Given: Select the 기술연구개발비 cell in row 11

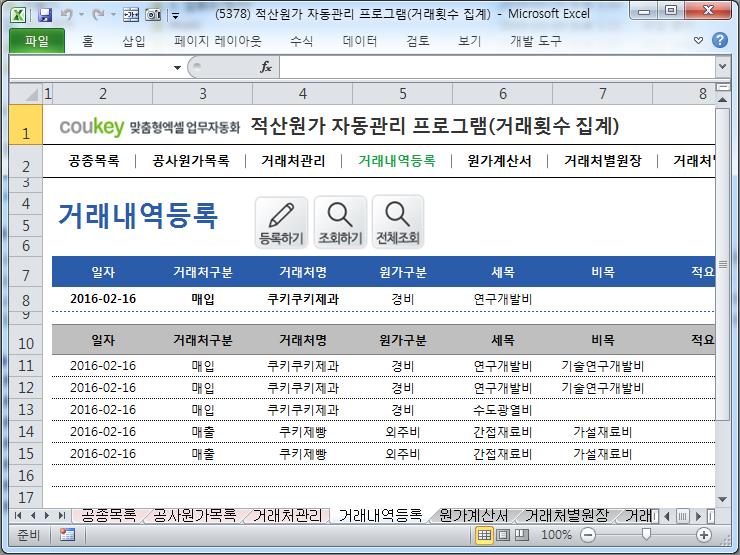Looking at the screenshot, I should coord(603,366).
